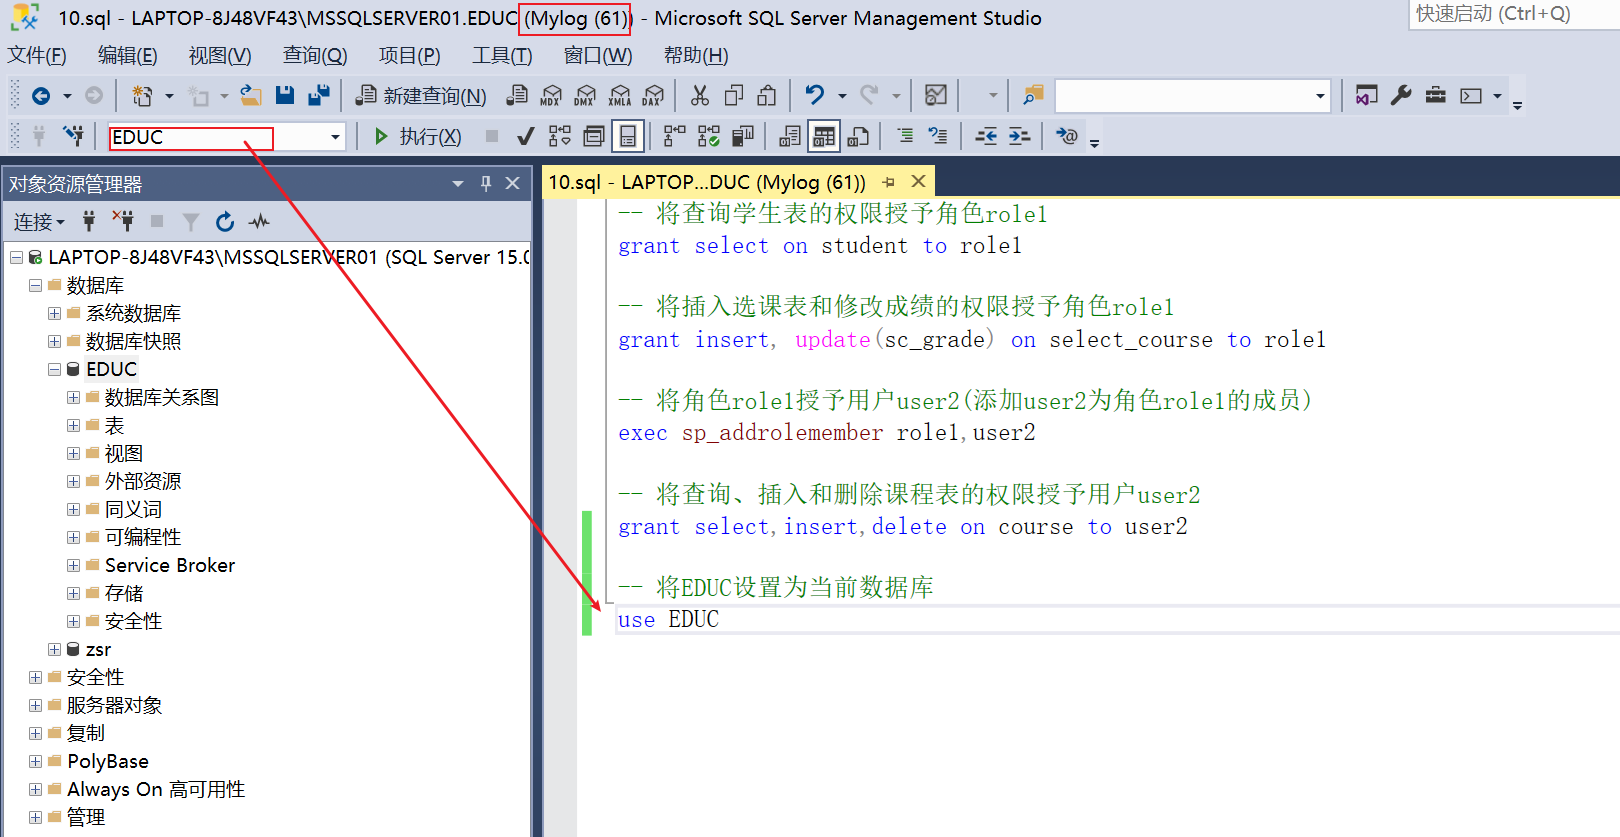
Task: Click the Parse checkmark icon
Action: tap(525, 136)
